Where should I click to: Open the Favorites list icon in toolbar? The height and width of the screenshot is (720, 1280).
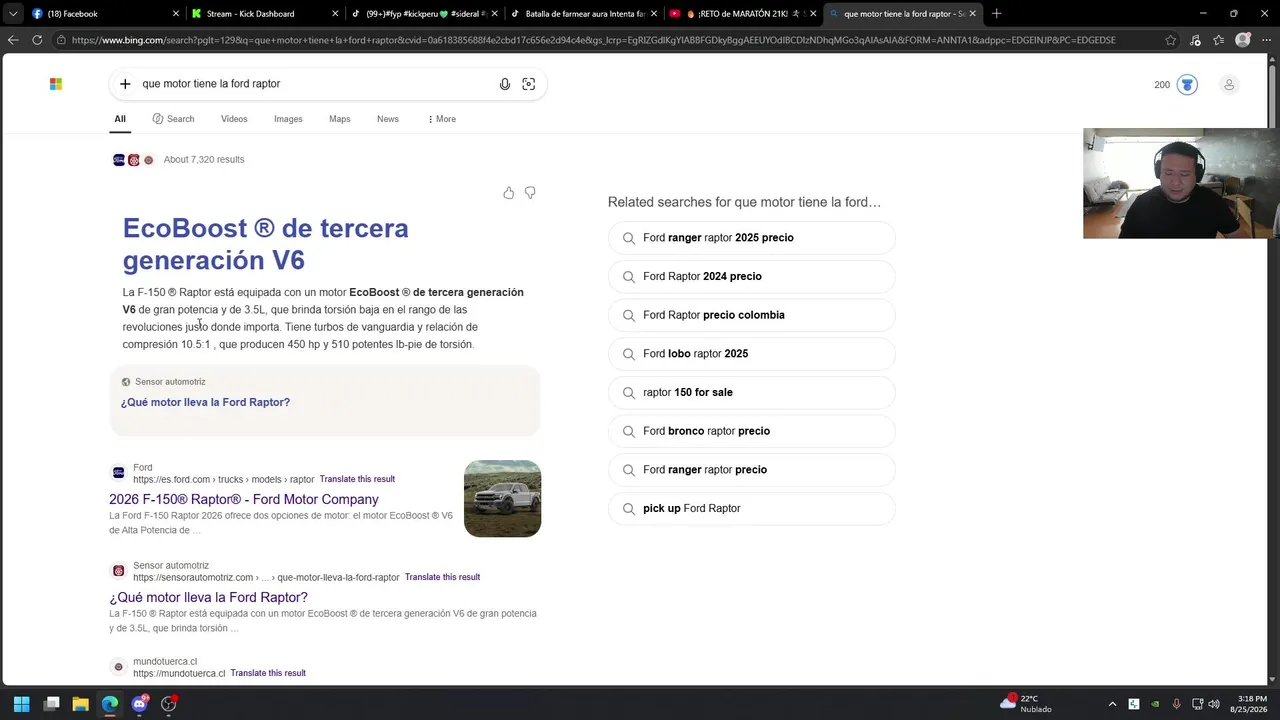(1219, 40)
